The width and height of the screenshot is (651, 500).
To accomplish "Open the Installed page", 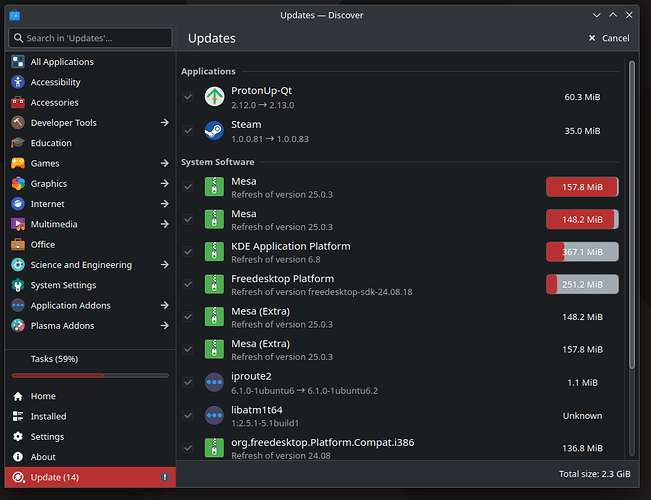I will coord(48,416).
